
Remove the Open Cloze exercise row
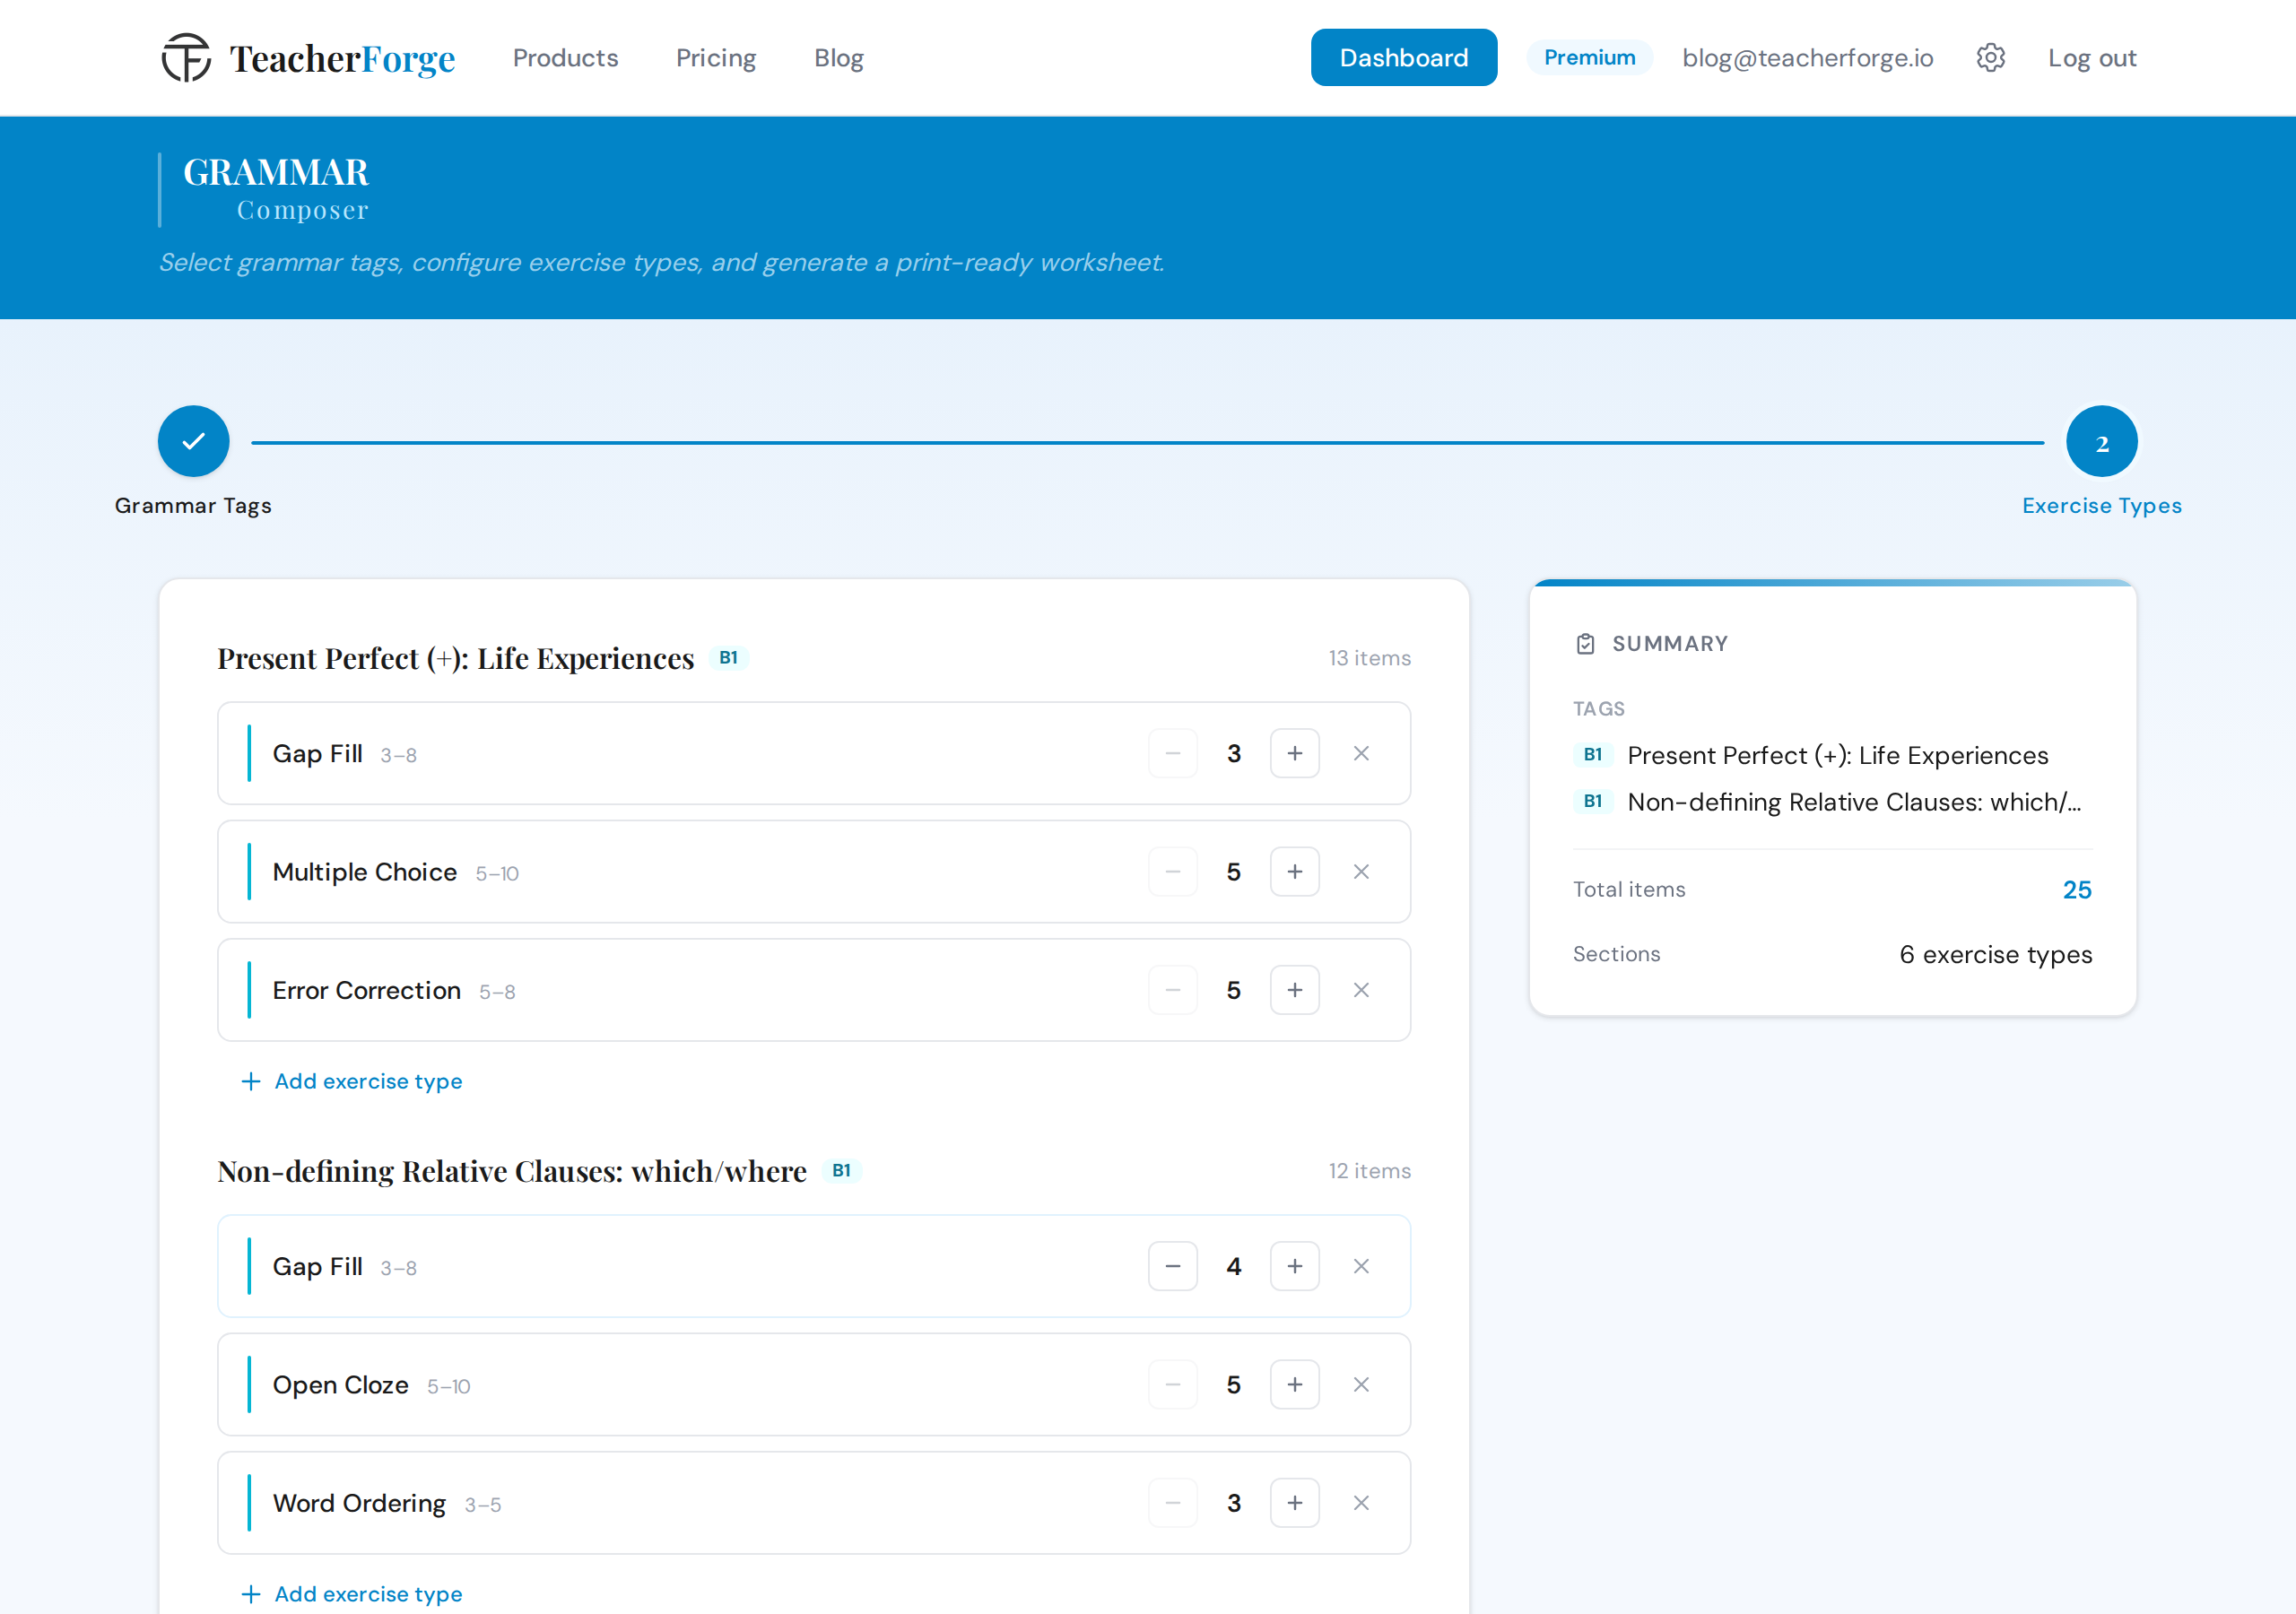point(1361,1385)
